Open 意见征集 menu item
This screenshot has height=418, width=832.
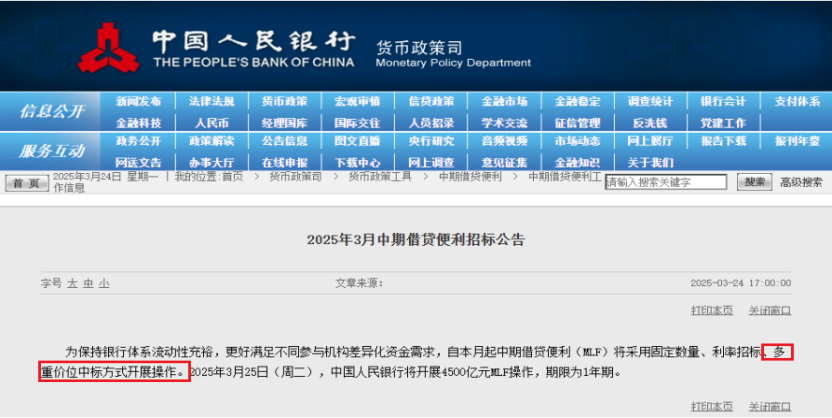click(x=504, y=163)
